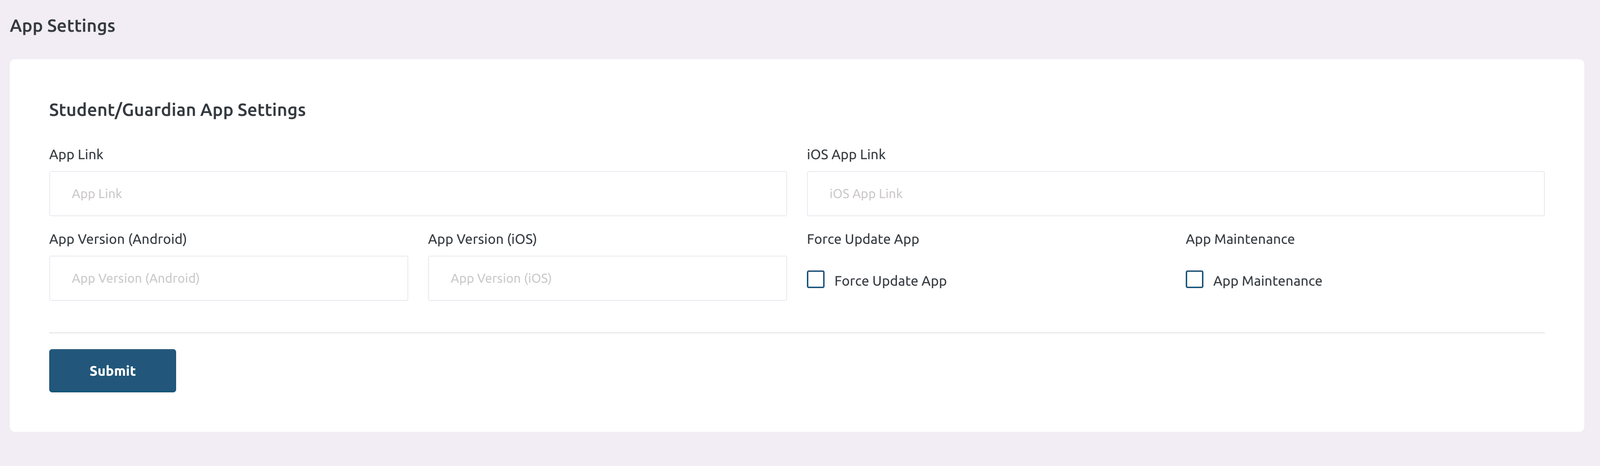Click the App Link input field
Viewport: 1600px width, 466px height.
417,194
